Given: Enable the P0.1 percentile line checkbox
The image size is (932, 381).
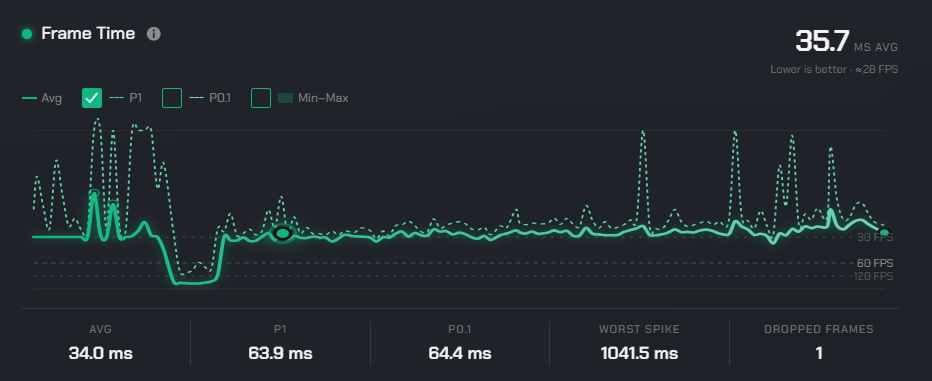Looking at the screenshot, I should pos(172,98).
